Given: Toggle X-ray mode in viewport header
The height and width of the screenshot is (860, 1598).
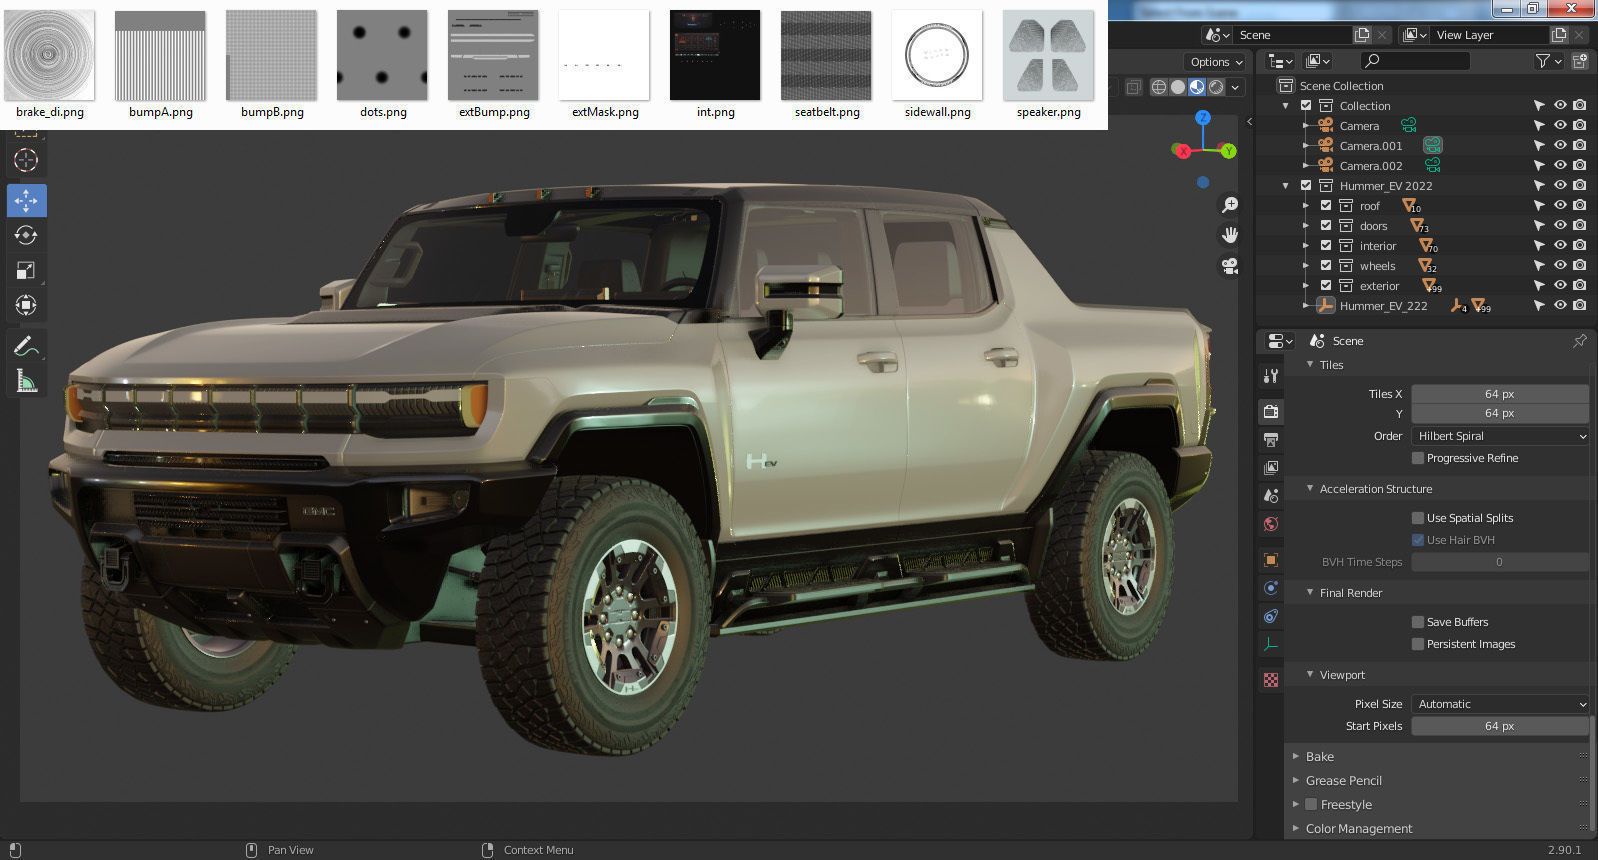Looking at the screenshot, I should pos(1133,87).
